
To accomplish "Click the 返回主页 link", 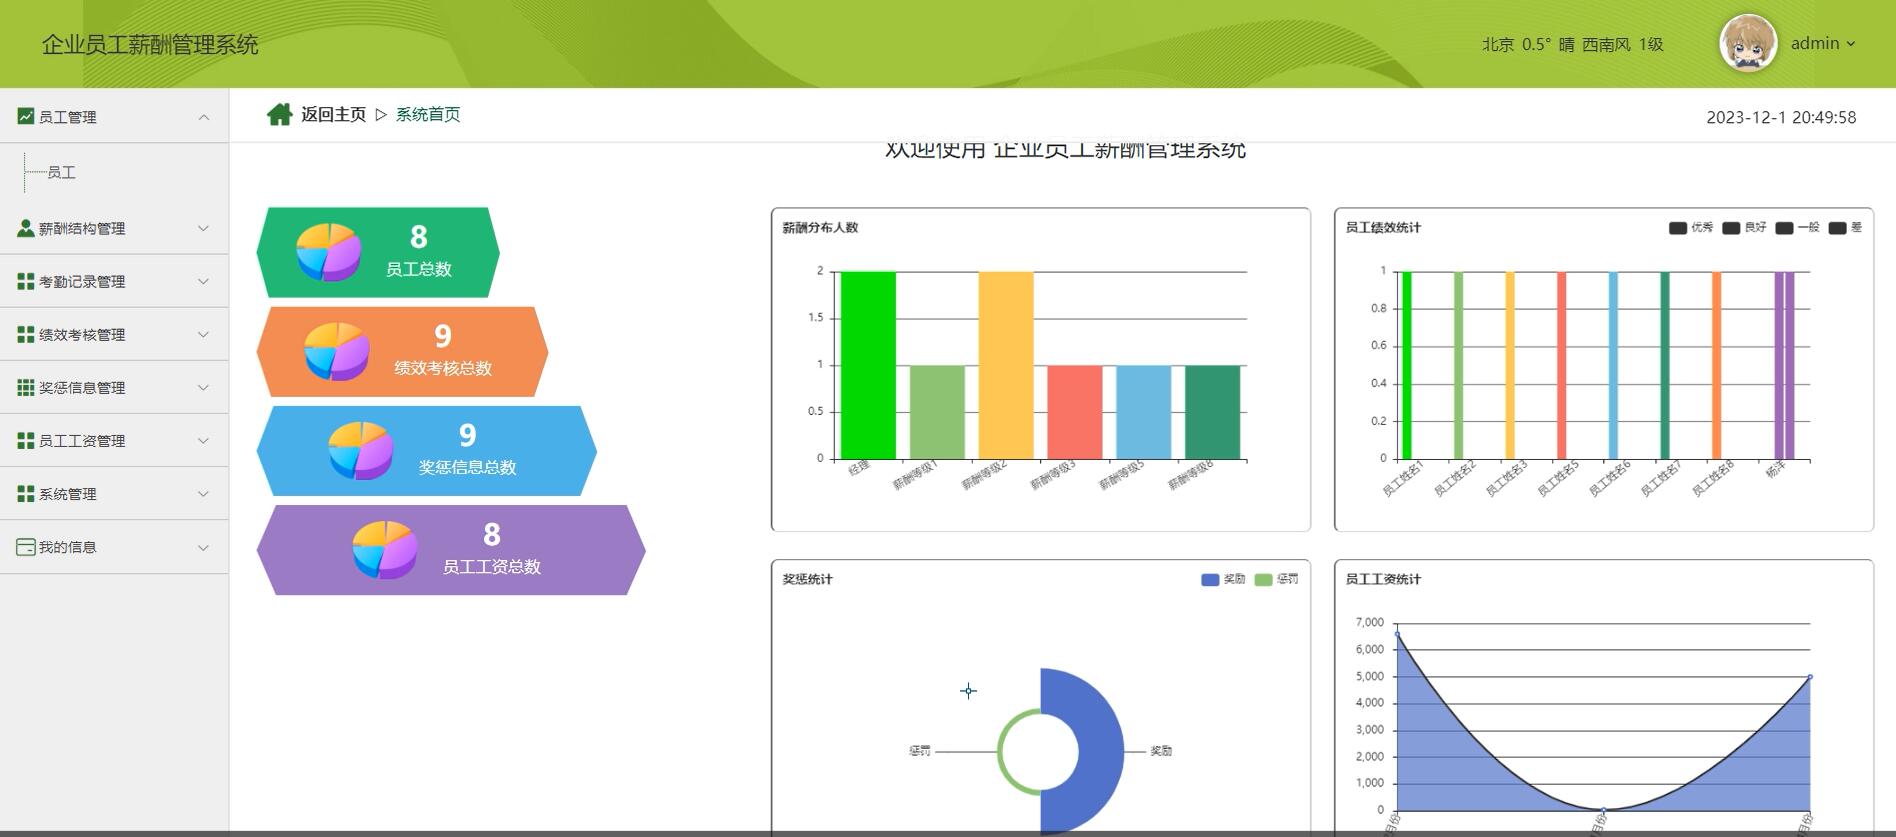I will point(333,115).
